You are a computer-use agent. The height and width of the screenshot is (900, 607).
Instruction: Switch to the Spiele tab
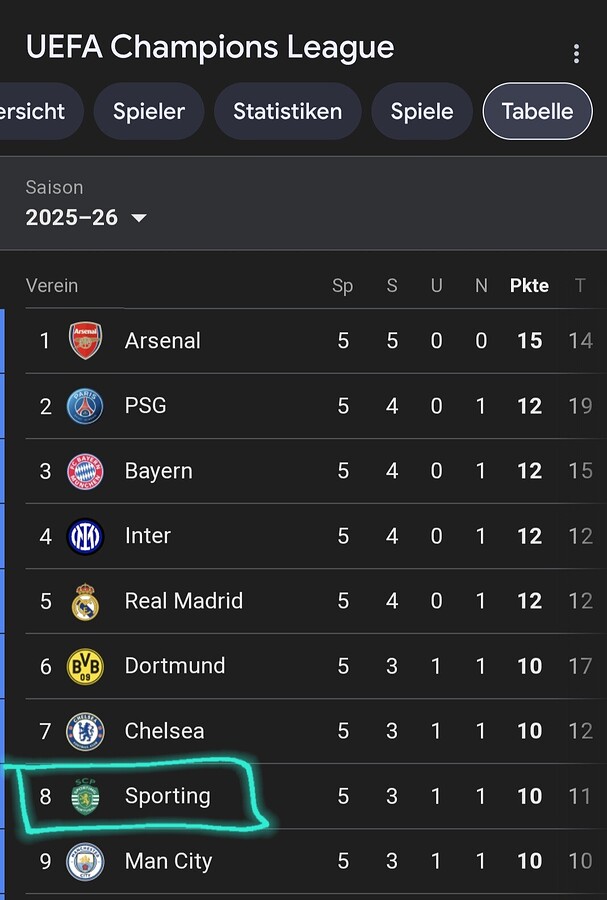[422, 112]
